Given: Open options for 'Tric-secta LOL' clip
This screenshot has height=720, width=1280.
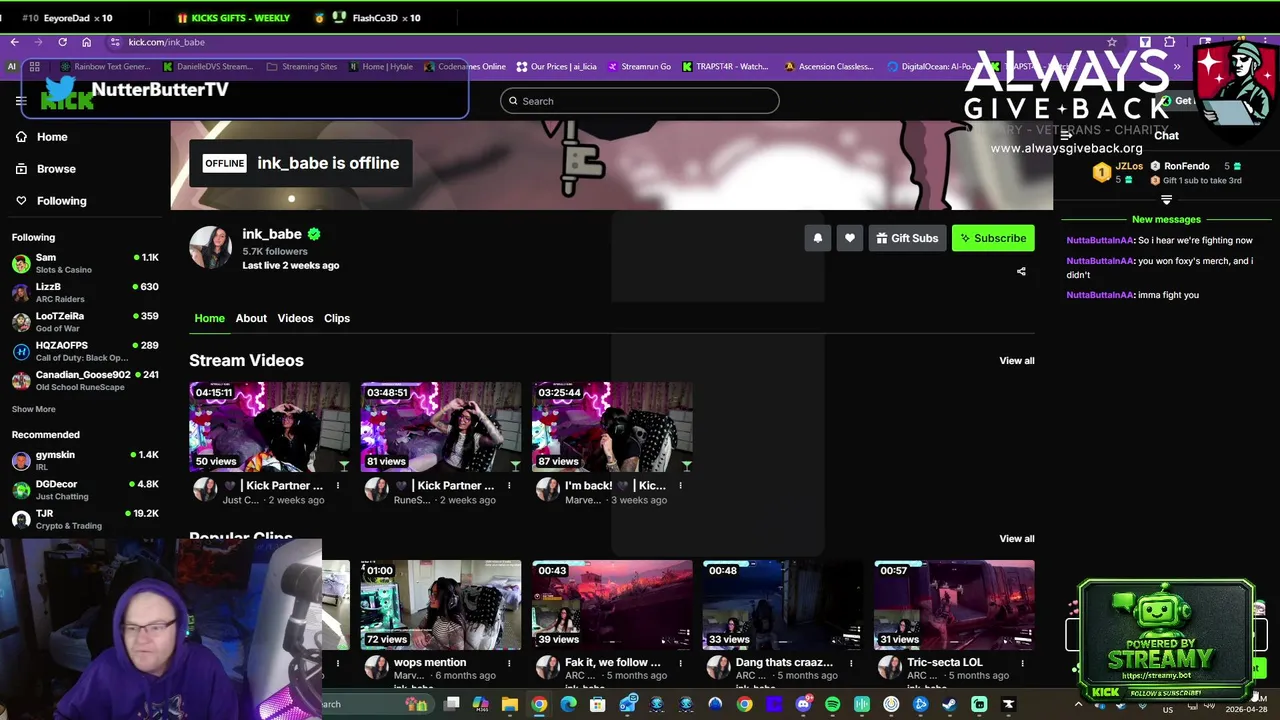Looking at the screenshot, I should 1022,663.
